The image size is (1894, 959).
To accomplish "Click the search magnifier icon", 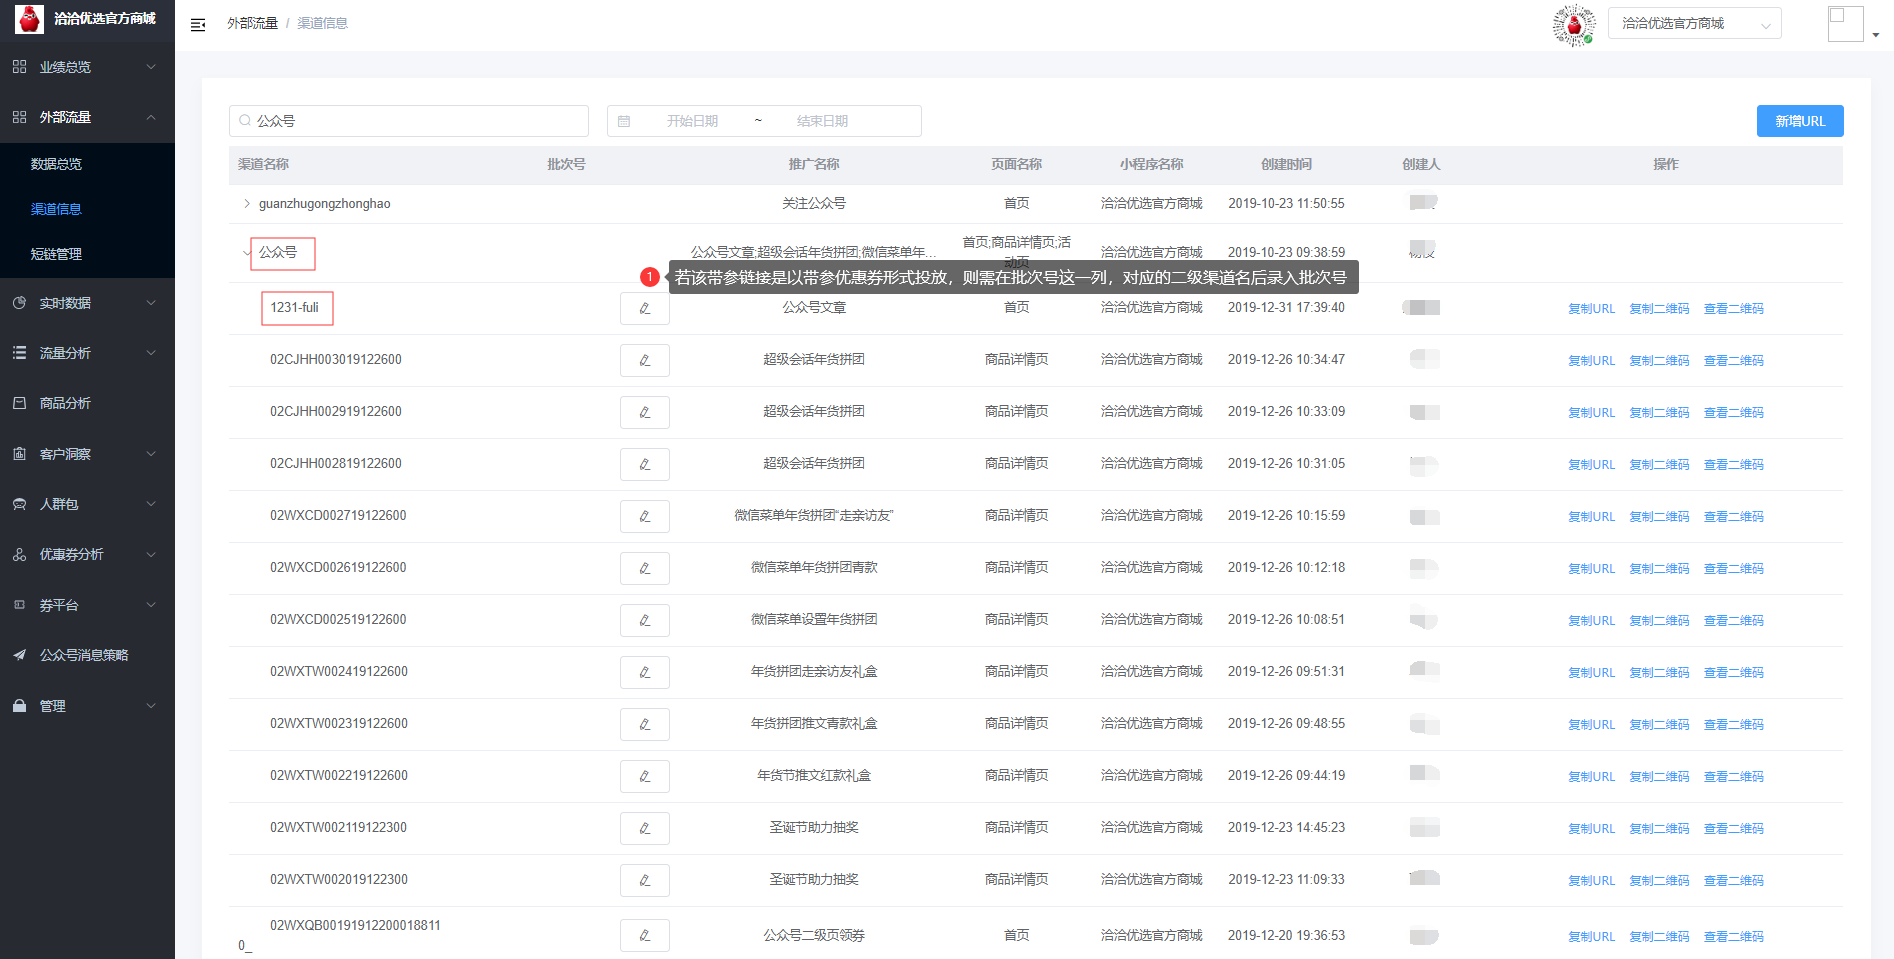I will pos(245,121).
